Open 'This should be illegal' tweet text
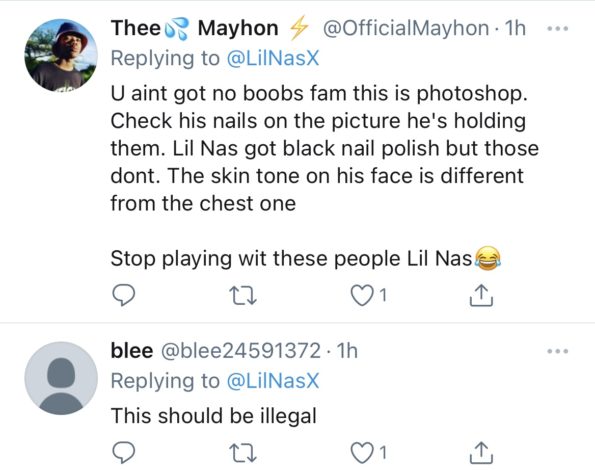Image resolution: width=595 pixels, height=470 pixels. (214, 416)
